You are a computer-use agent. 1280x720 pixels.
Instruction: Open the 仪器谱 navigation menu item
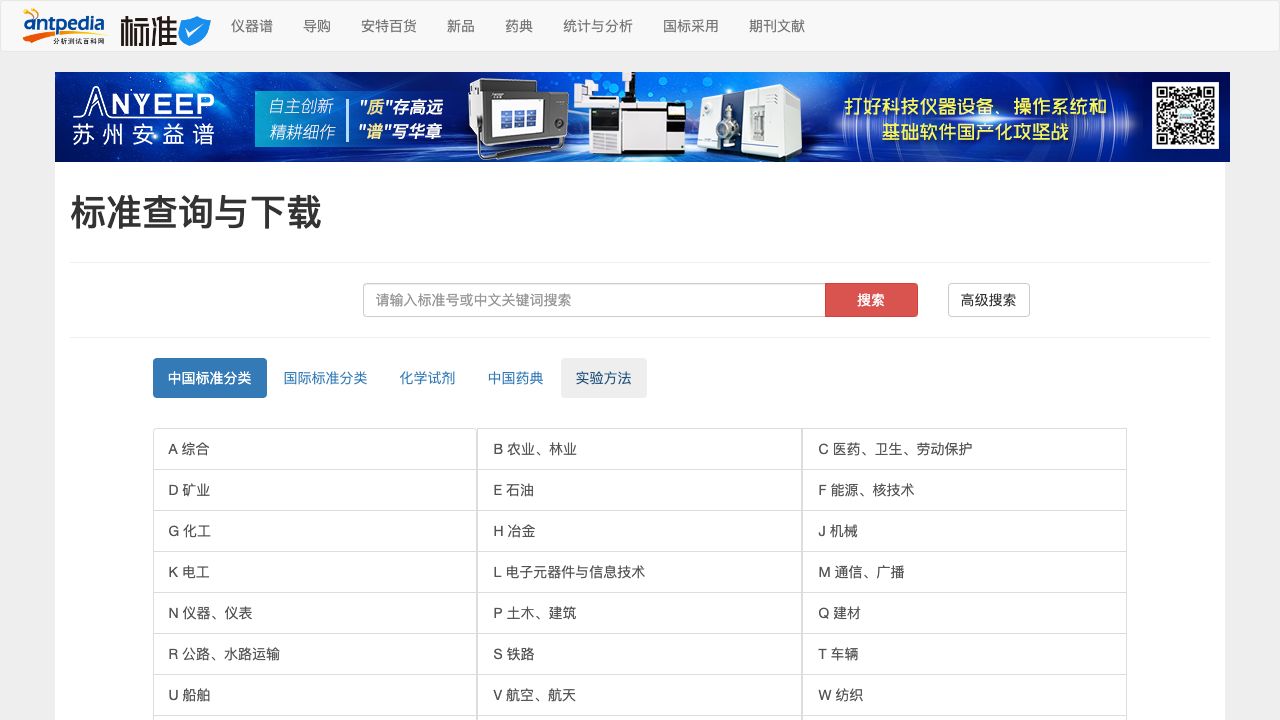pos(252,26)
